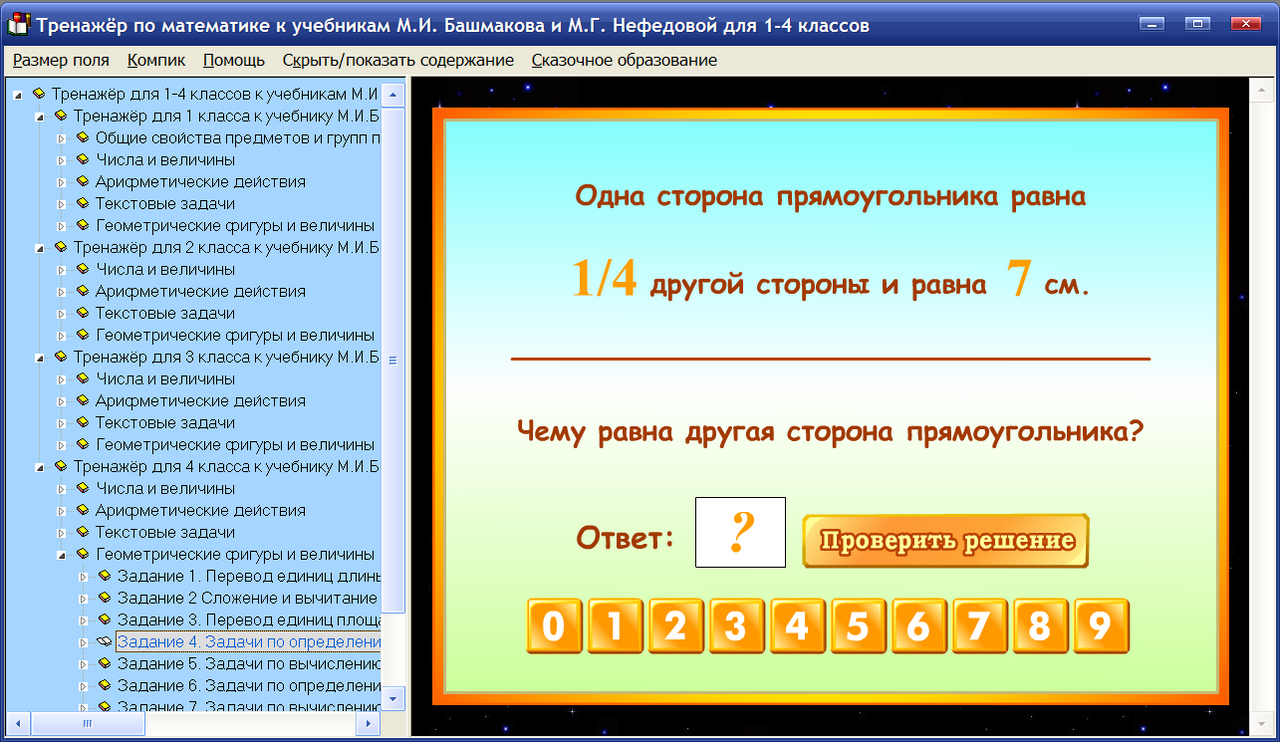Screen dimensions: 1280x742
Task: Click book icon beside Тренажёр для 2 класса
Action: (61, 247)
